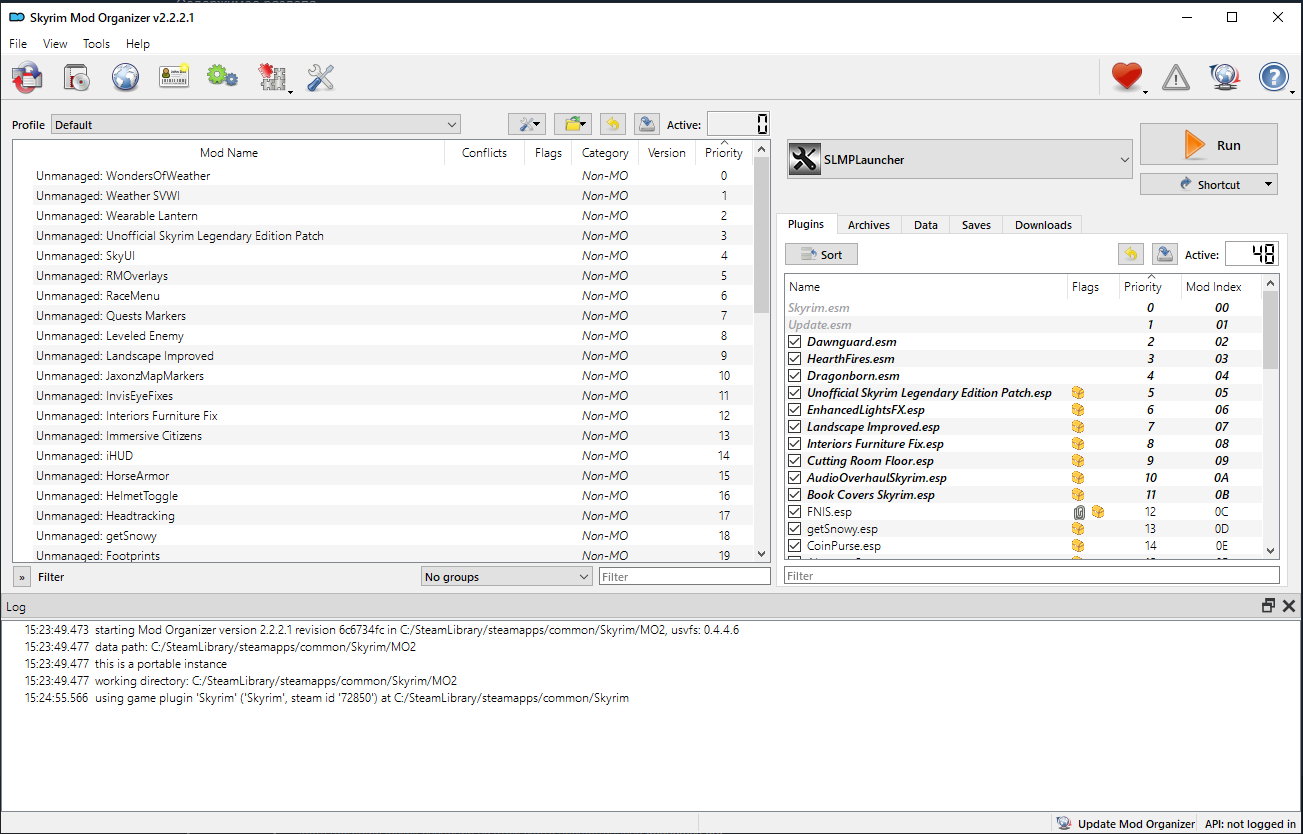Open Settings with the wrench and screwdriver icon
The image size is (1303, 834).
(x=320, y=77)
